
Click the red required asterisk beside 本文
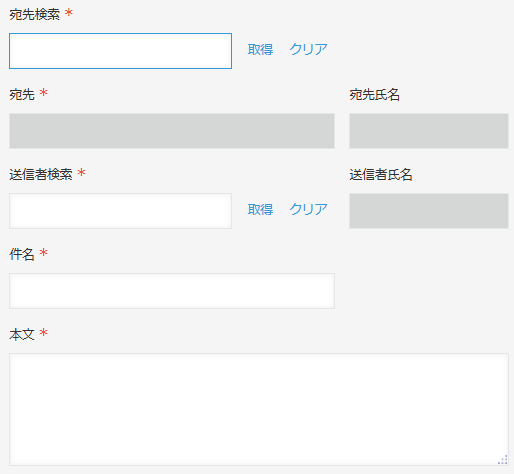click(44, 333)
